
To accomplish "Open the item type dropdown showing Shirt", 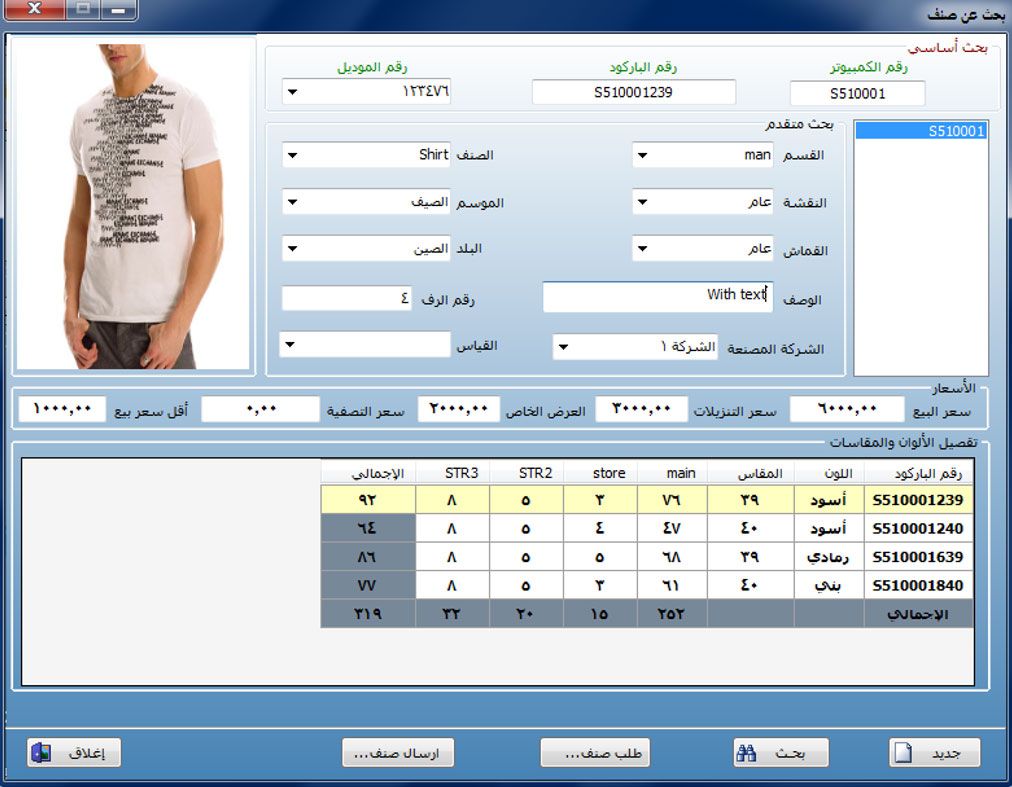I will 291,156.
